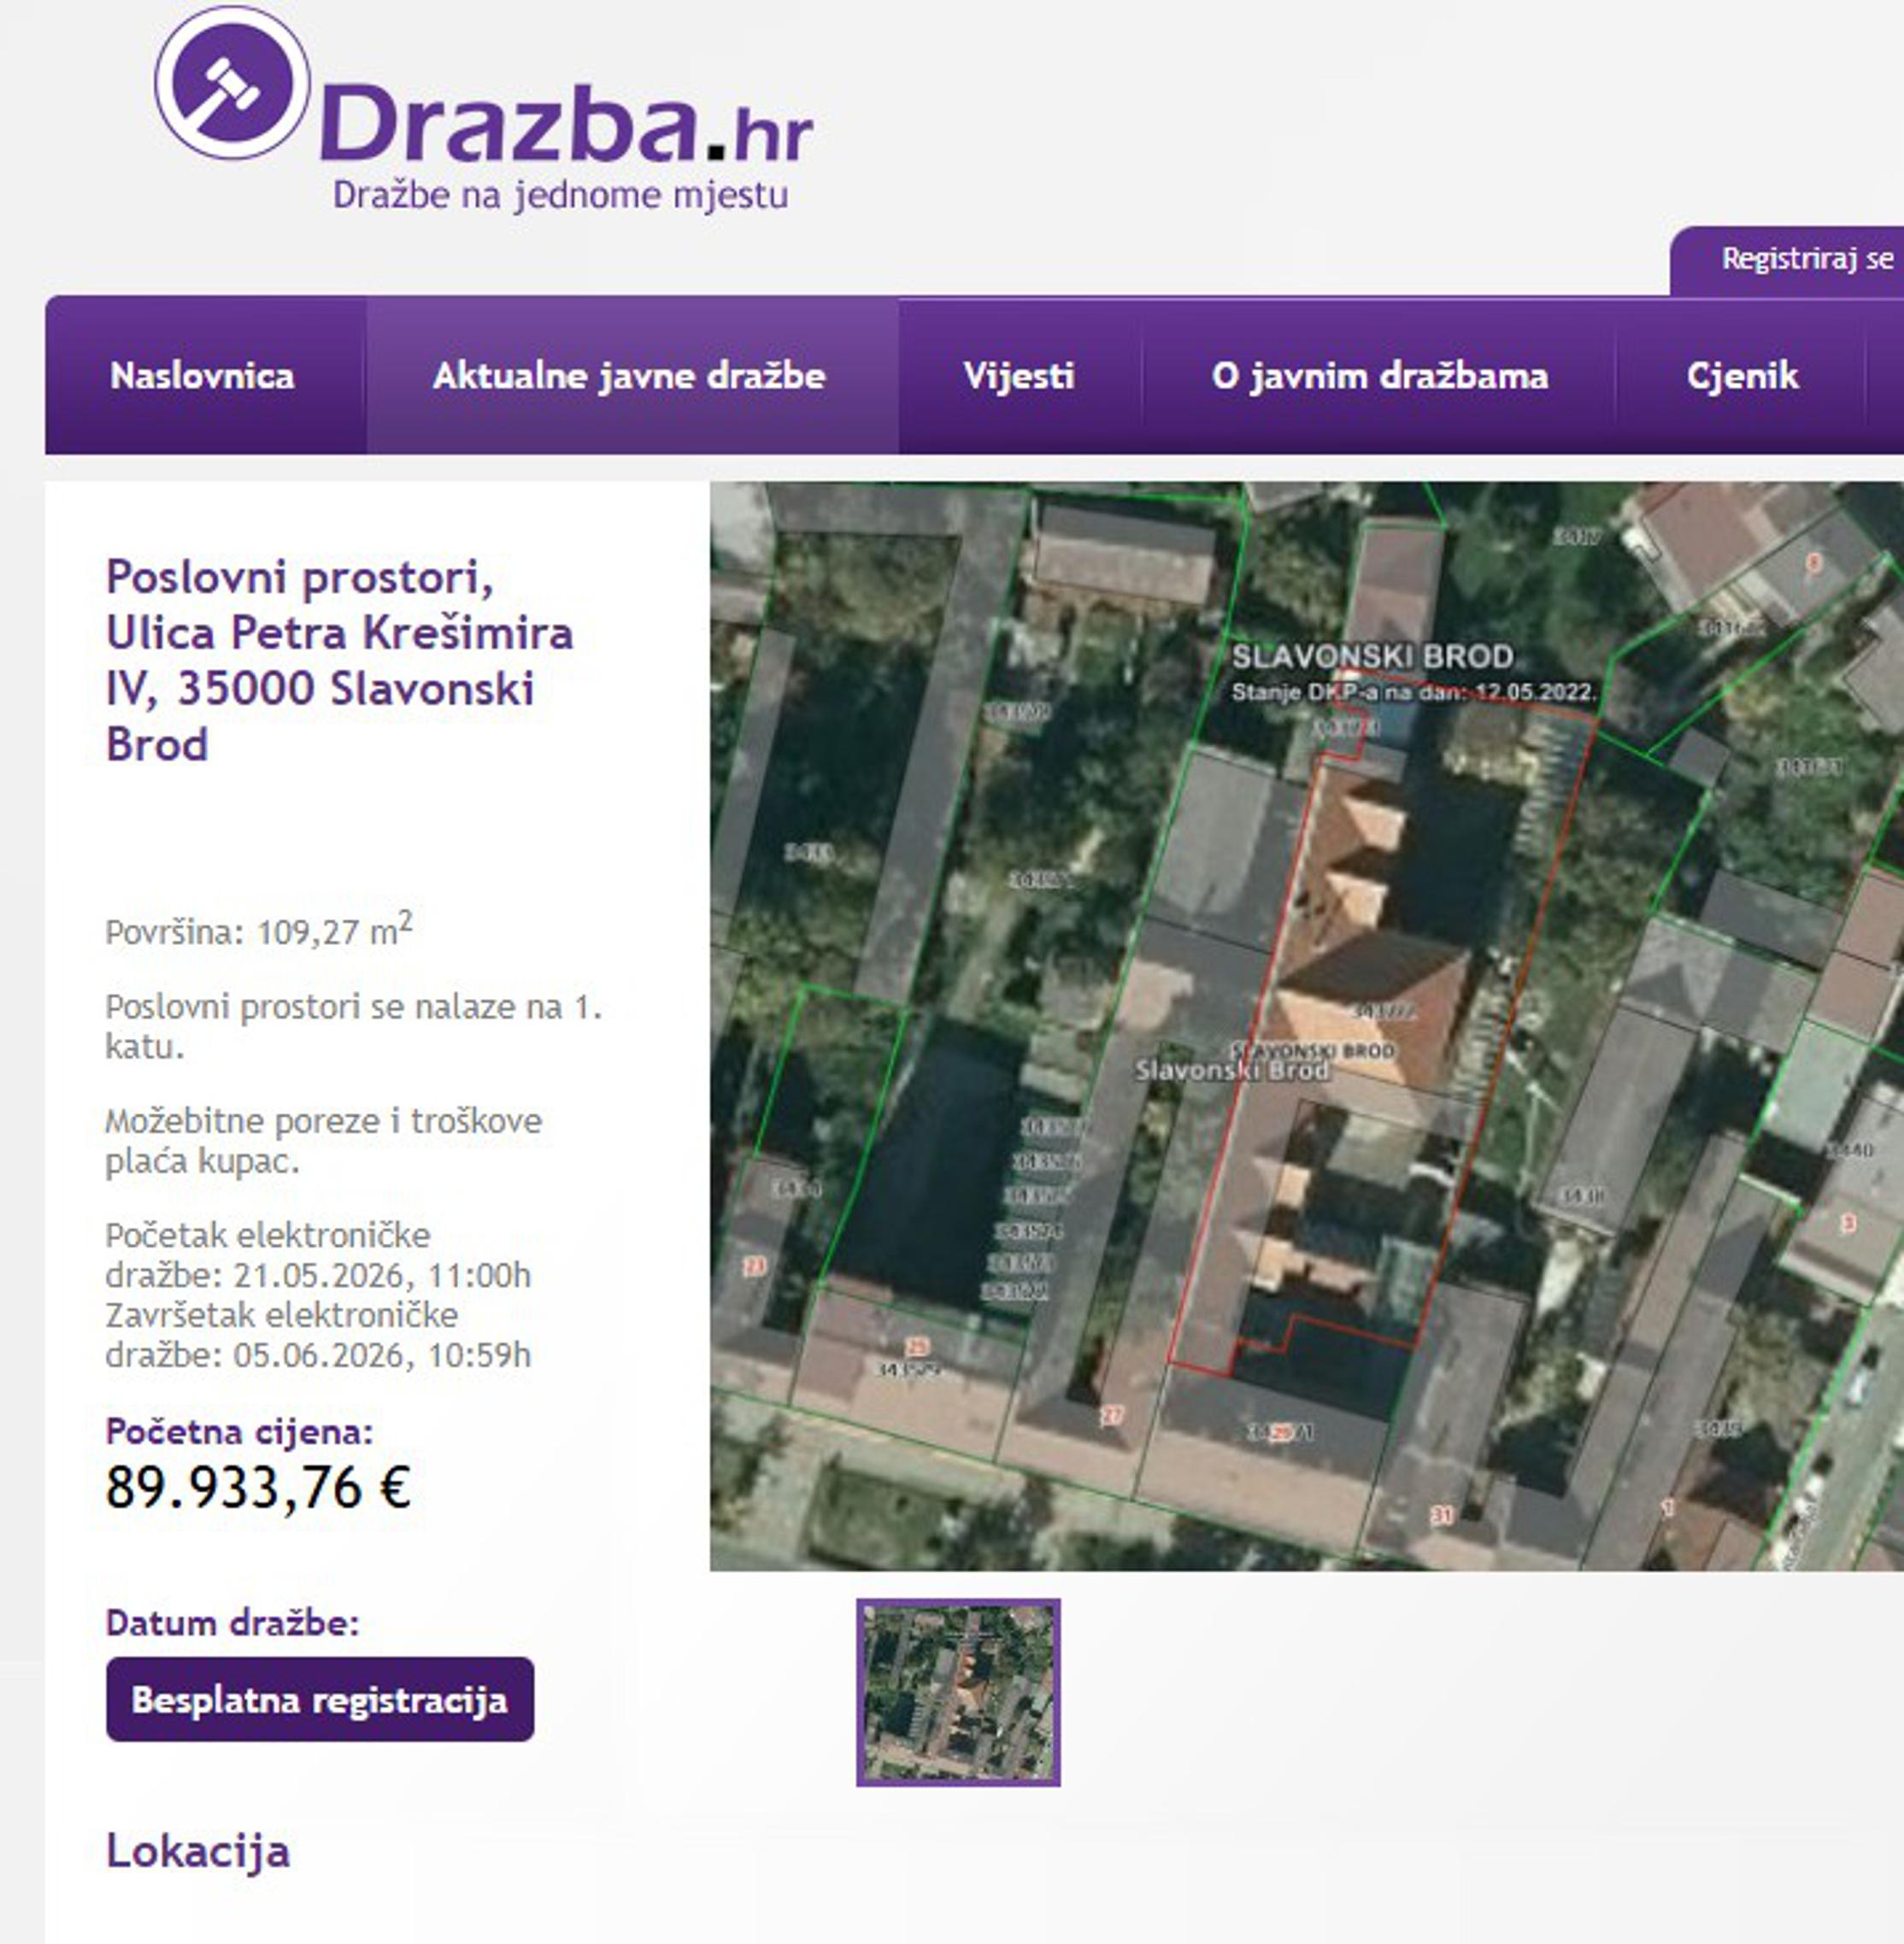The image size is (1904, 1944).
Task: Select the Vijesti menu item
Action: pos(1018,376)
